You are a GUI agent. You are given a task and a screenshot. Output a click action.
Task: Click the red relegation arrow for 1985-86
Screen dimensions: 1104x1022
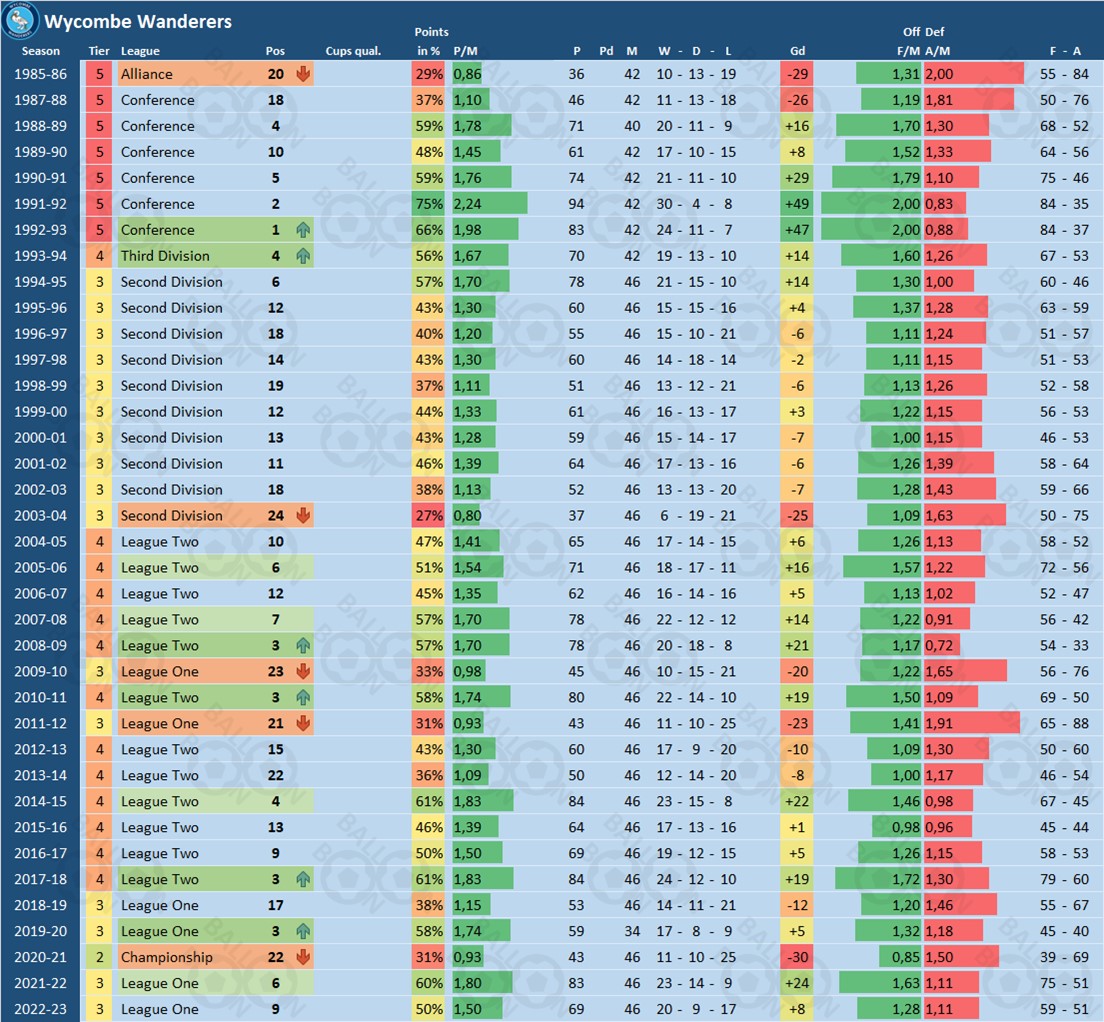(x=303, y=74)
